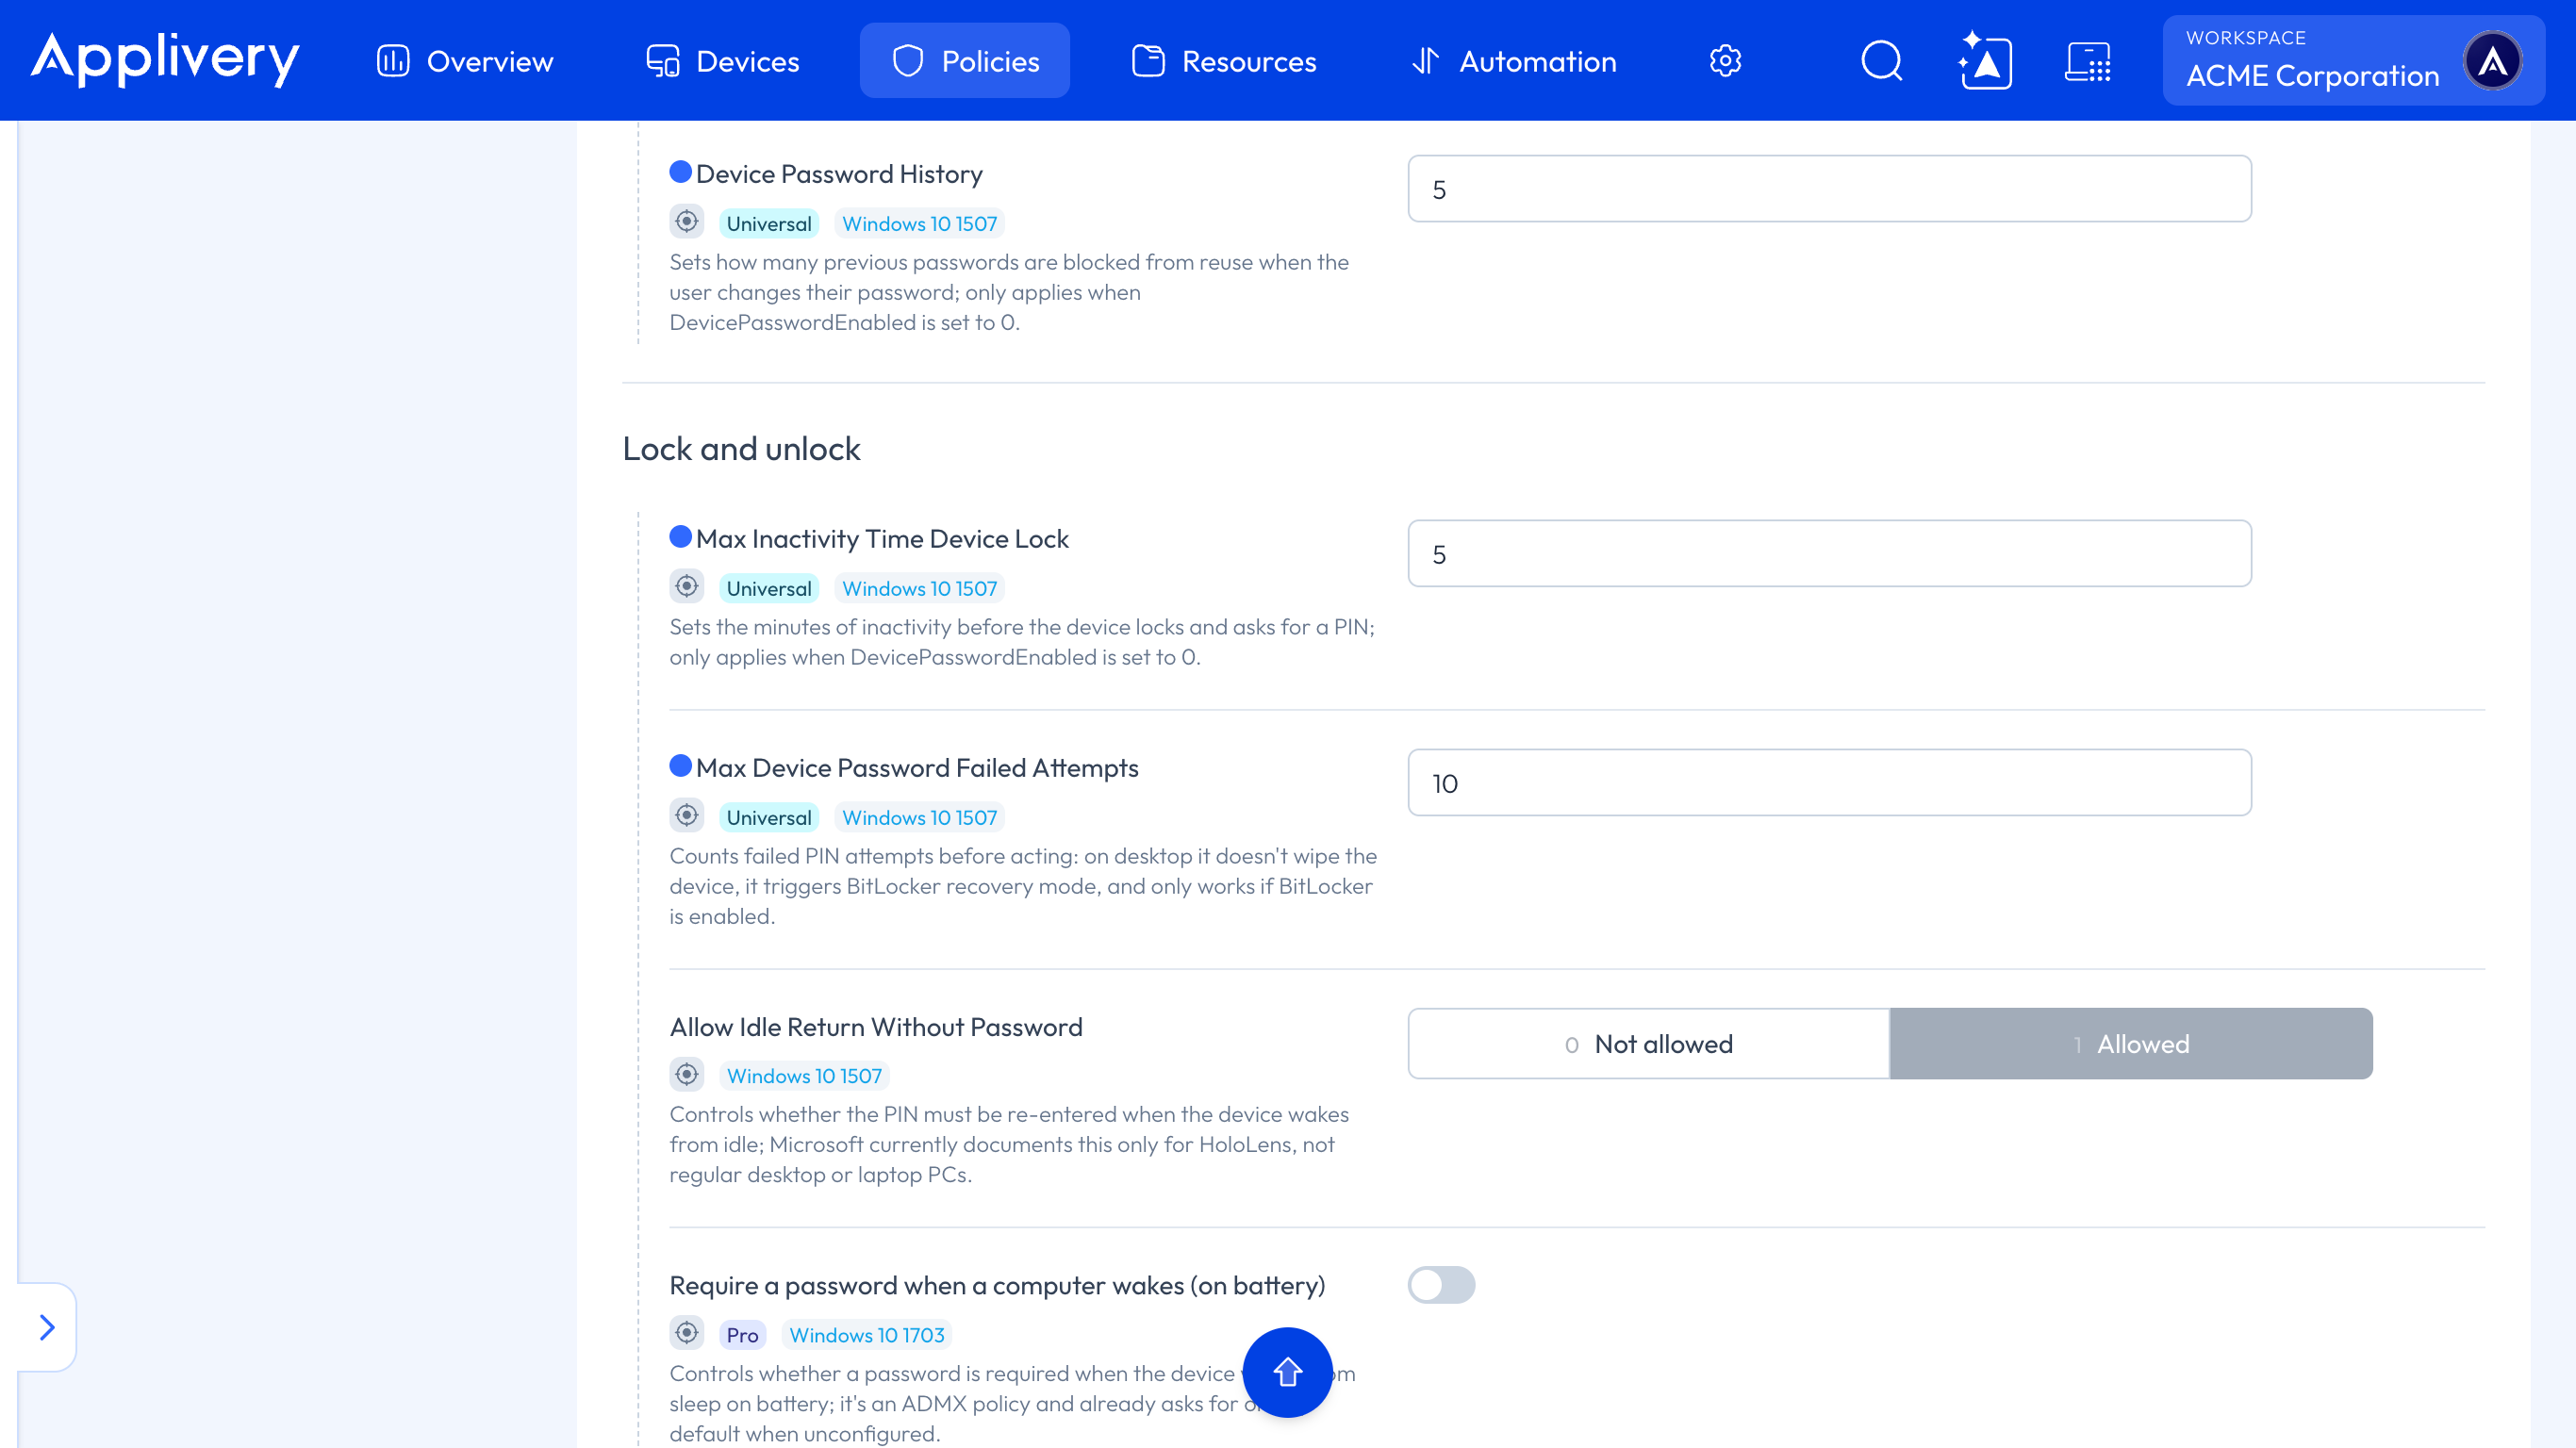Click the blue dot beside Max Device Password Failed Attempts

pyautogui.click(x=681, y=766)
